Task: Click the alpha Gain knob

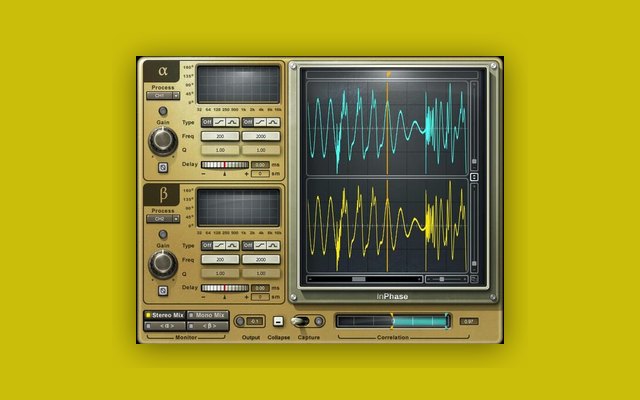Action: pyautogui.click(x=163, y=141)
